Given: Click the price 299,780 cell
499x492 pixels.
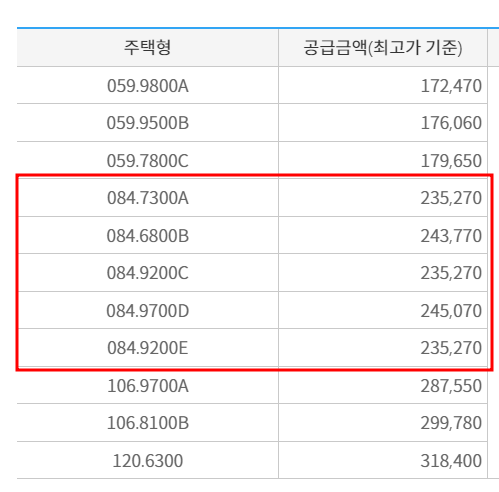Looking at the screenshot, I should coord(383,423).
